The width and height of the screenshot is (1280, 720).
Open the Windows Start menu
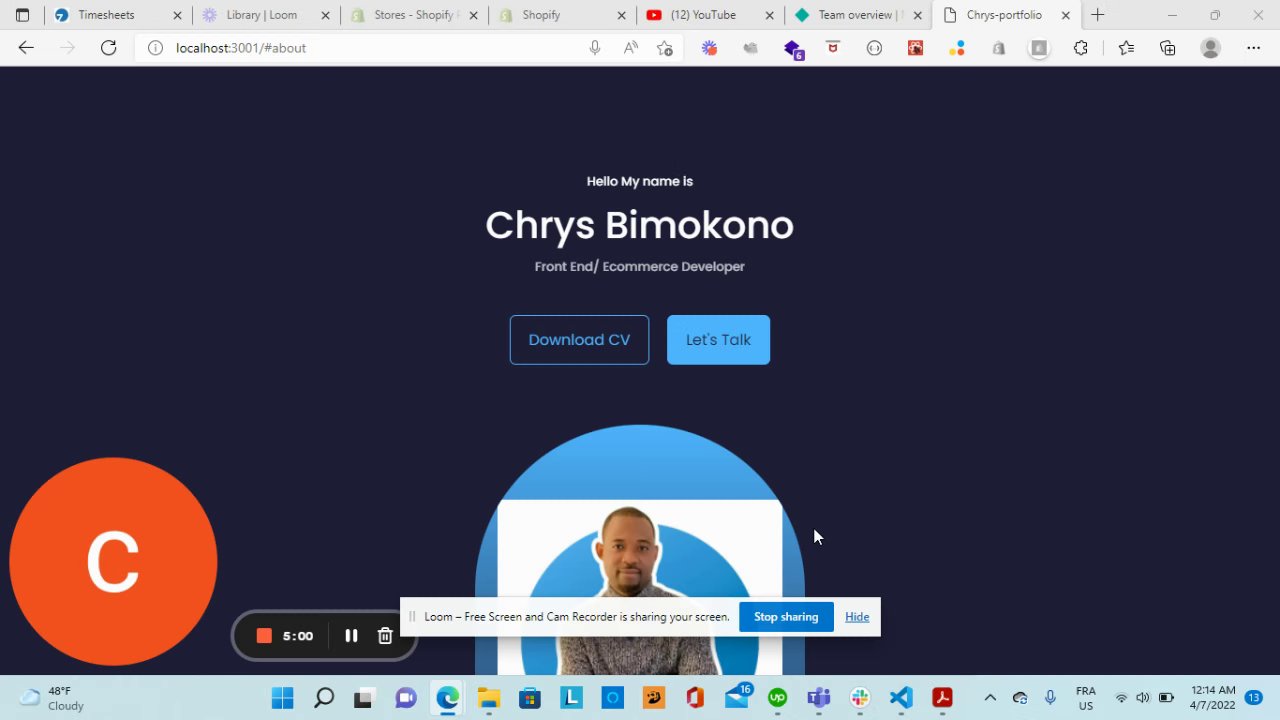(x=282, y=698)
